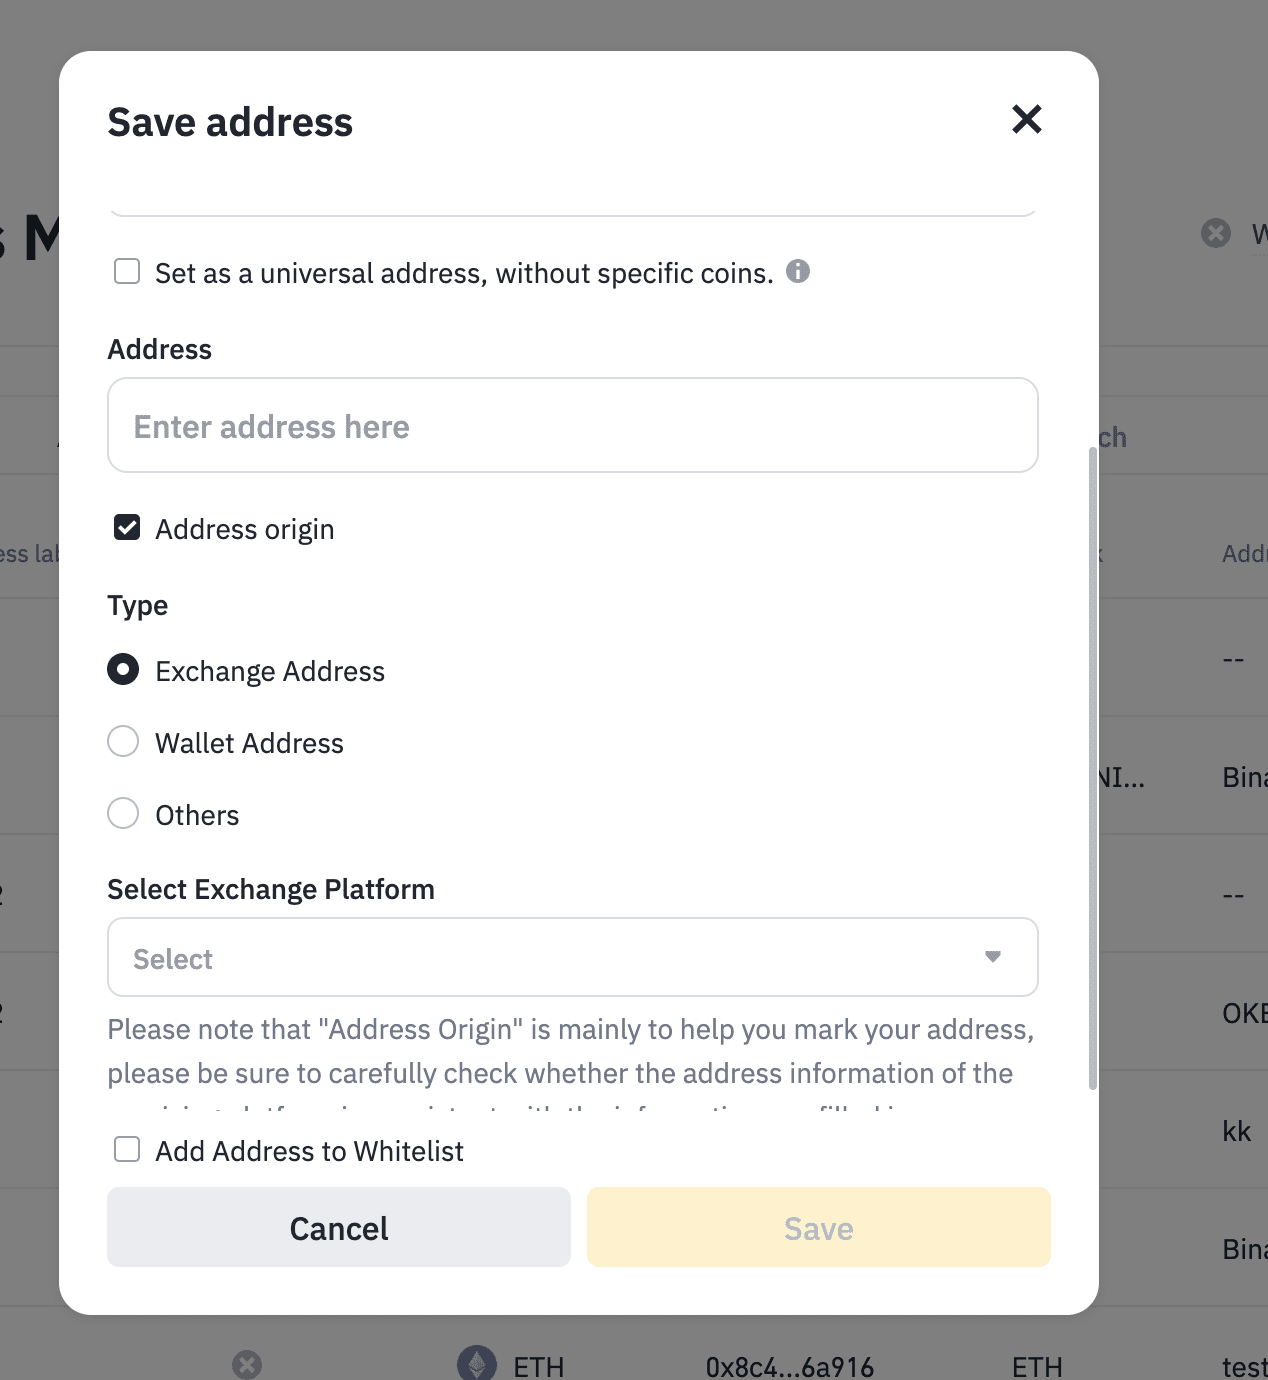Check Add Address to Whitelist

tap(127, 1150)
